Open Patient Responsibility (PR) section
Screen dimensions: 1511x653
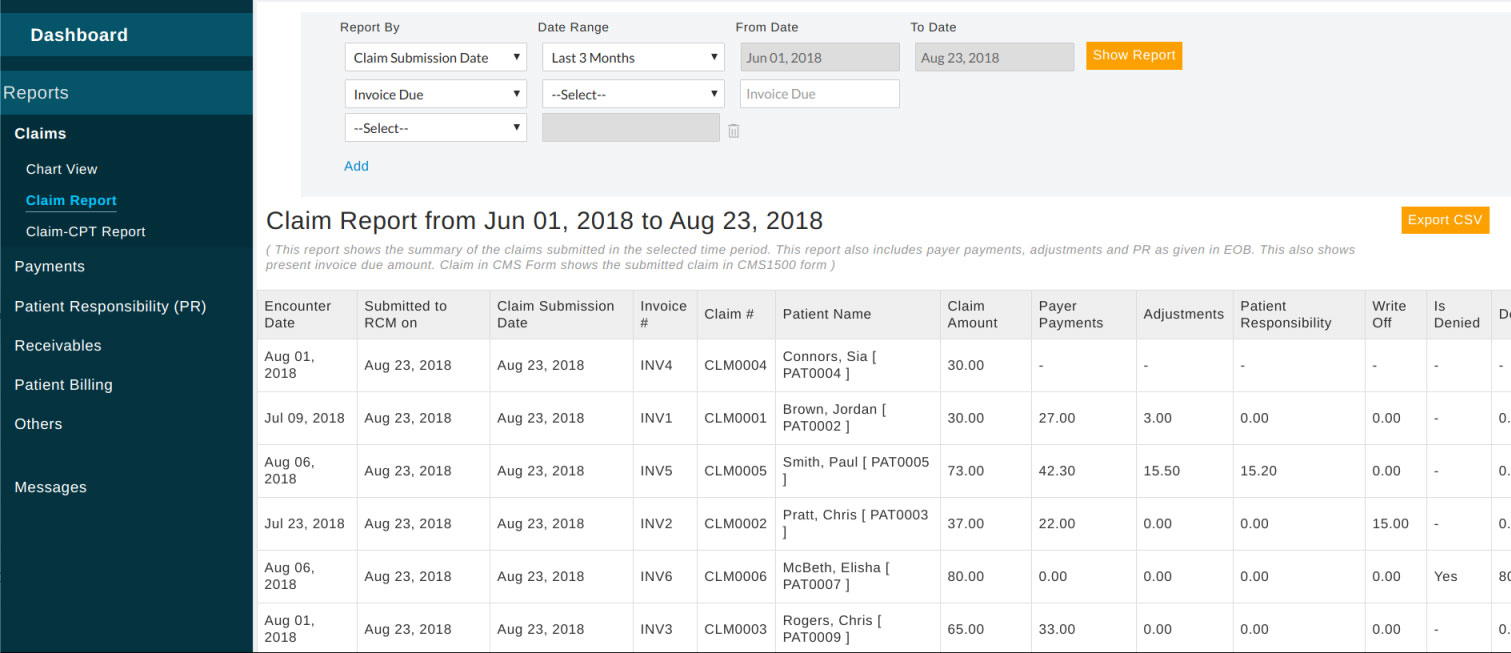pos(110,307)
